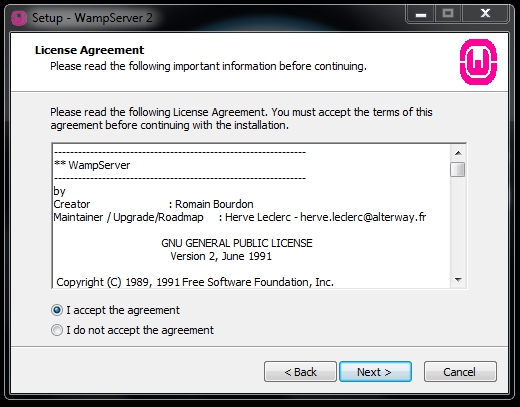520x407 pixels.
Task: Click the WampServer title bar icon
Action: pyautogui.click(x=19, y=18)
